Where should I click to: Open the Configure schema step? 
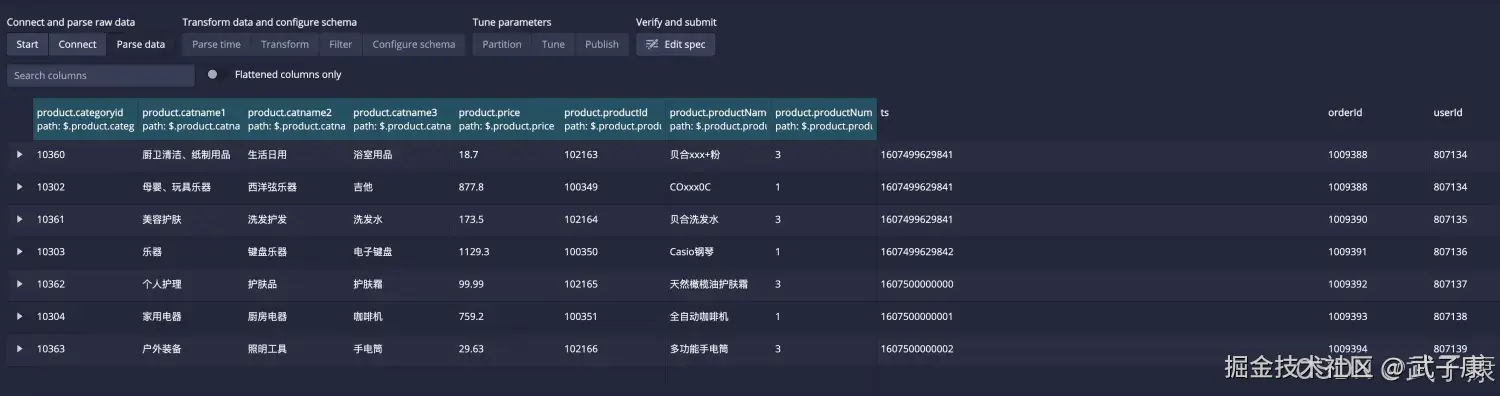point(414,44)
